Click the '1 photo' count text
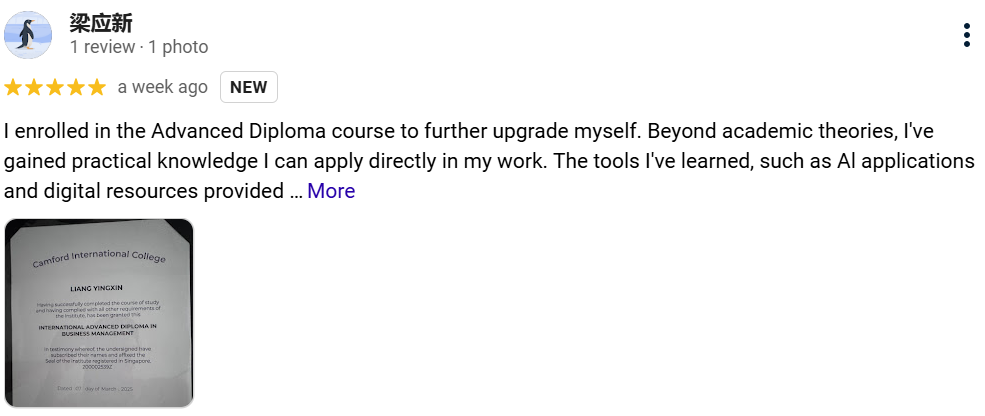Image resolution: width=985 pixels, height=416 pixels. (178, 47)
